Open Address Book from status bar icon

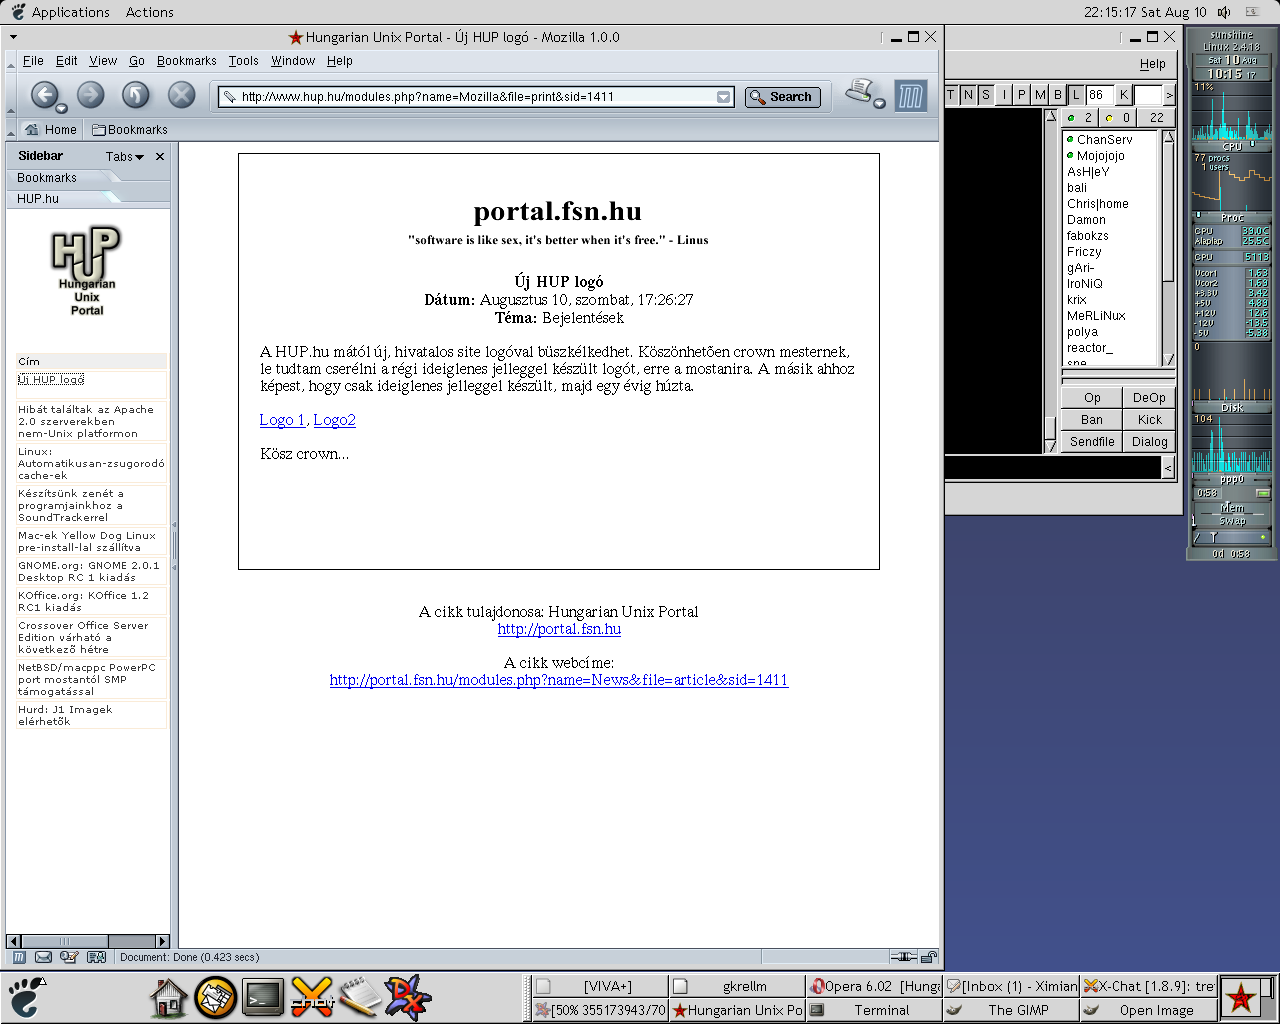tap(96, 957)
